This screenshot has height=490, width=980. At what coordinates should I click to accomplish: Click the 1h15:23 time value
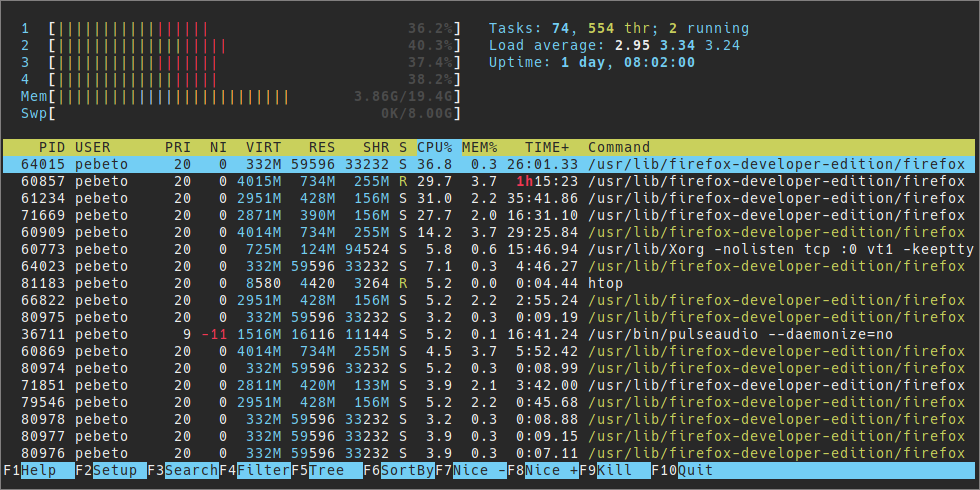click(548, 181)
